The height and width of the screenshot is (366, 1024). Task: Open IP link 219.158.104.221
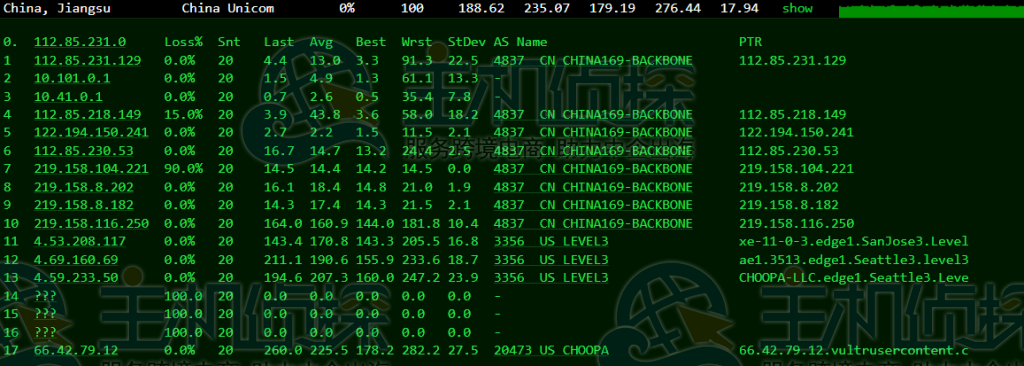point(91,169)
